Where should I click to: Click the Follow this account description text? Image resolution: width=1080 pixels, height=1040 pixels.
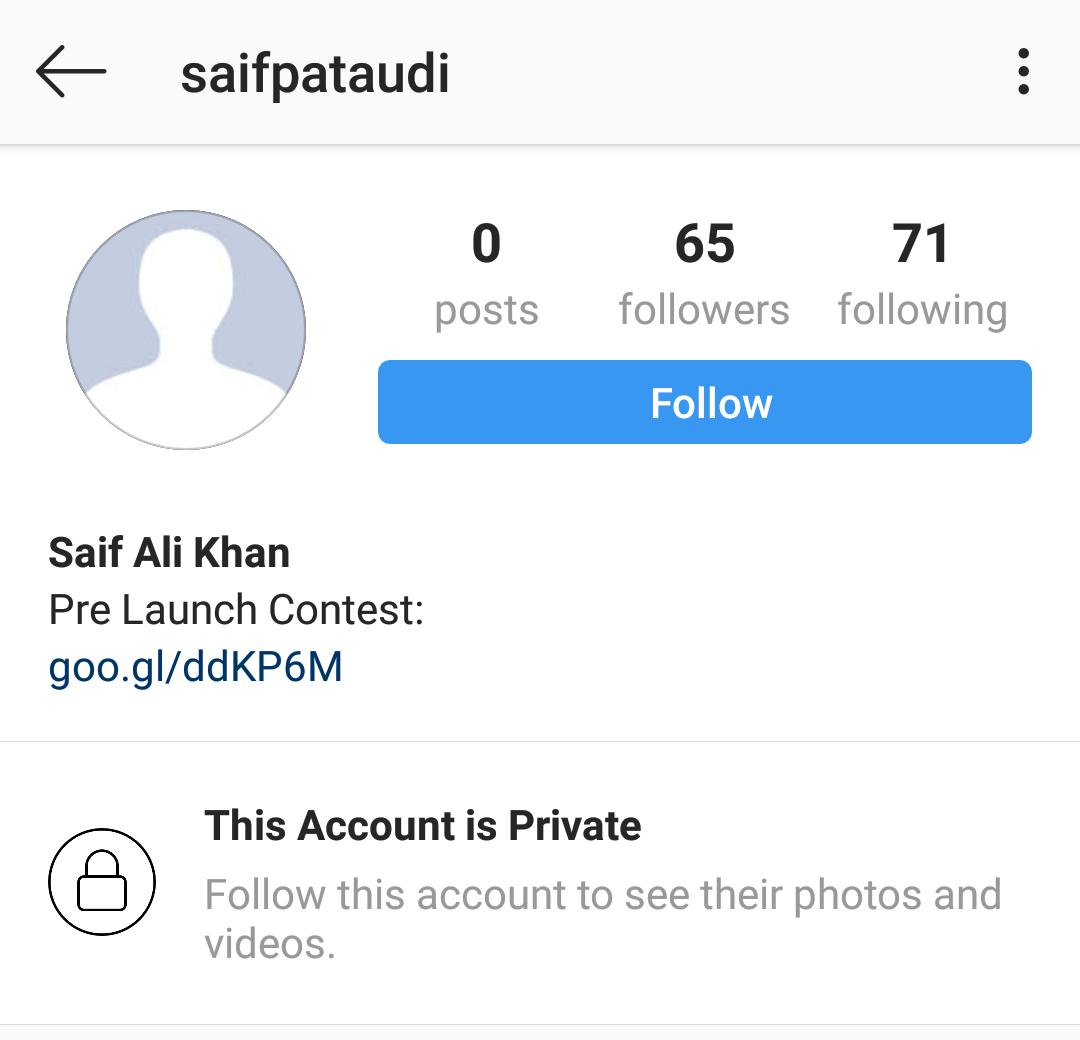pyautogui.click(x=603, y=919)
